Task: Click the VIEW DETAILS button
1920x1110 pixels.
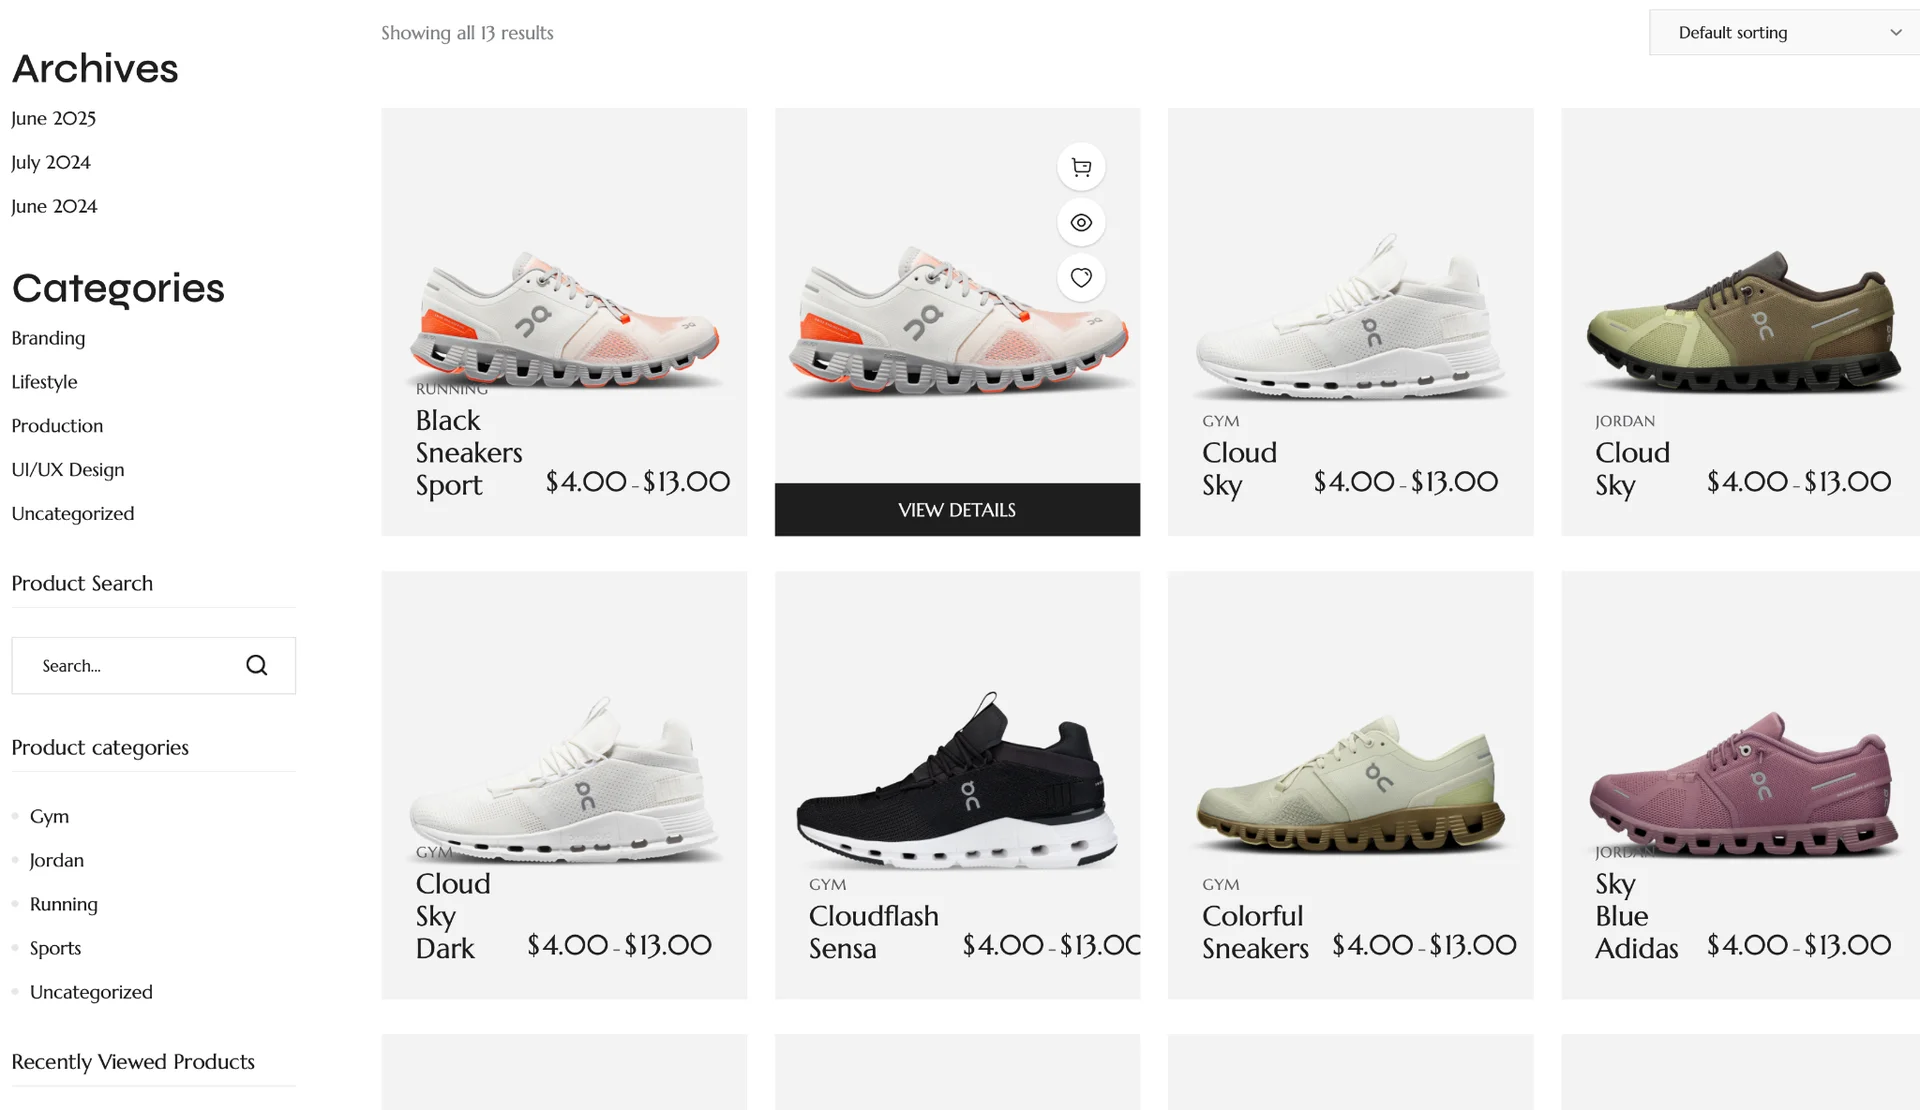Action: pos(957,510)
